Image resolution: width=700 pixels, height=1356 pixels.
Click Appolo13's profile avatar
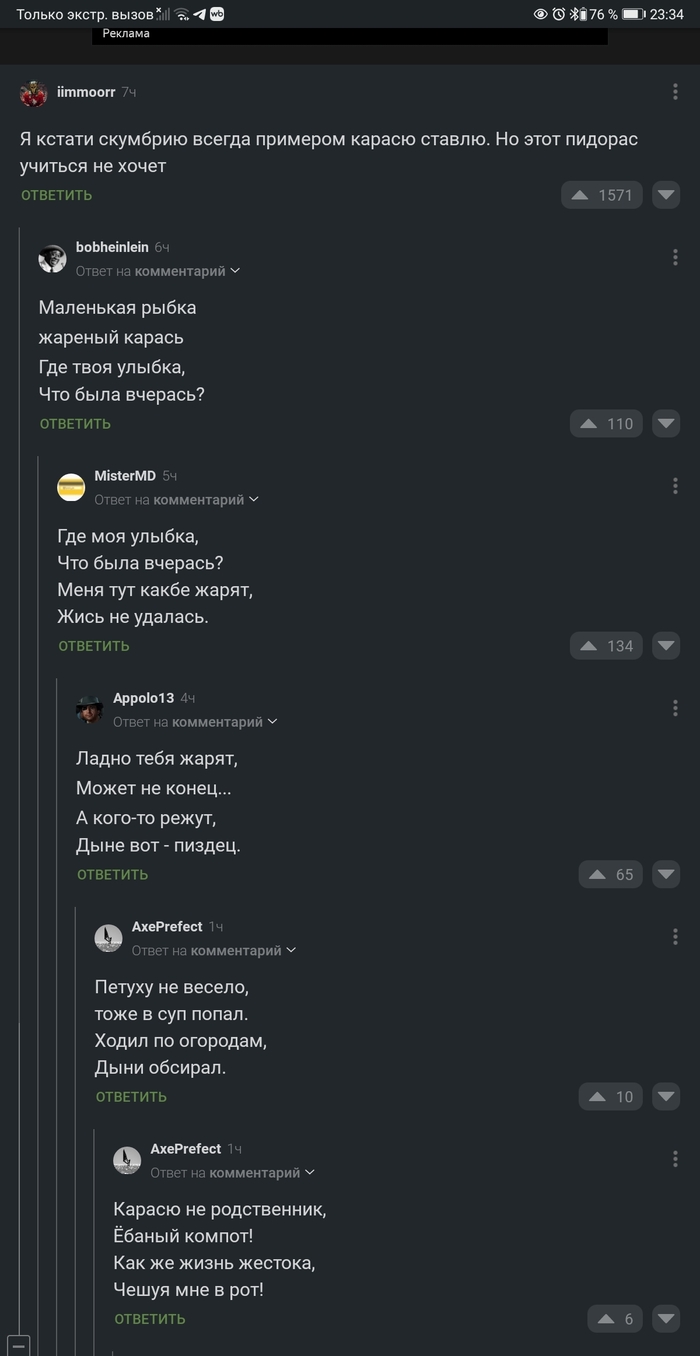pos(89,709)
